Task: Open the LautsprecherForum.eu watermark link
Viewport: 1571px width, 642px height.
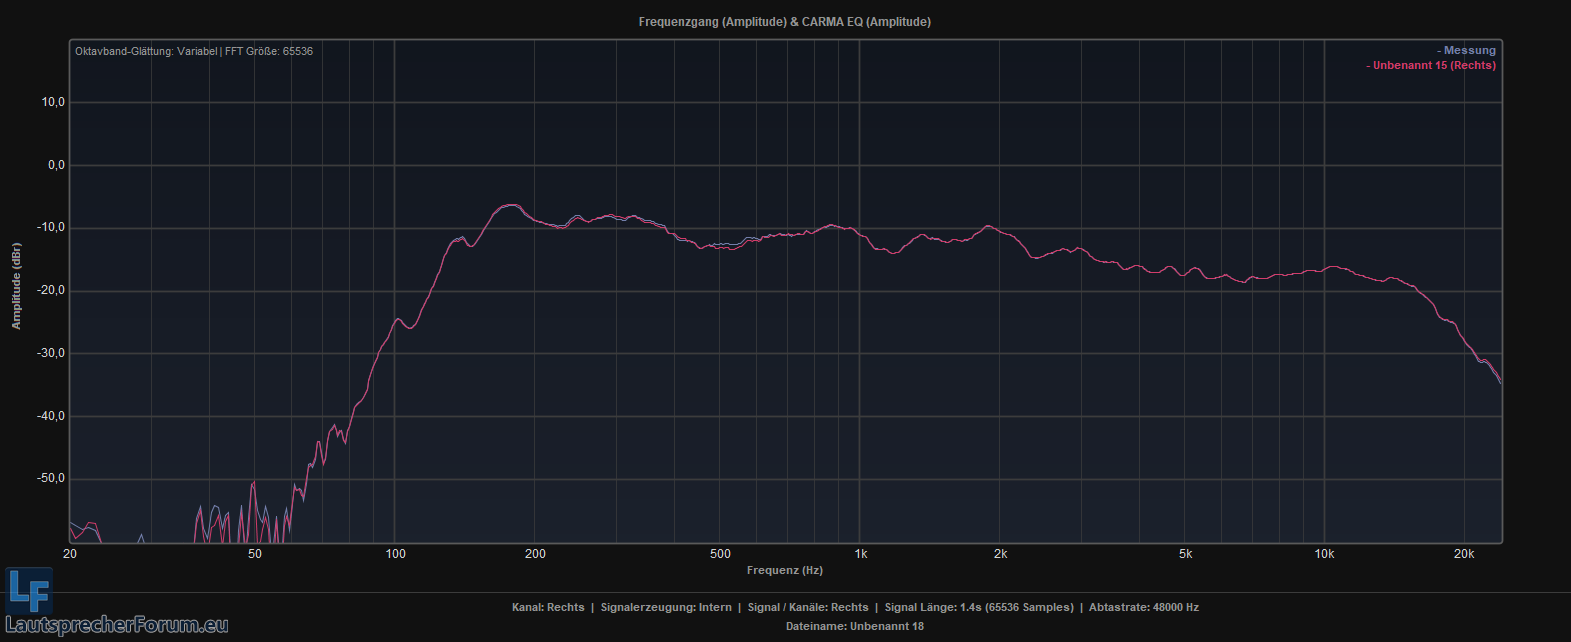Action: (x=117, y=626)
